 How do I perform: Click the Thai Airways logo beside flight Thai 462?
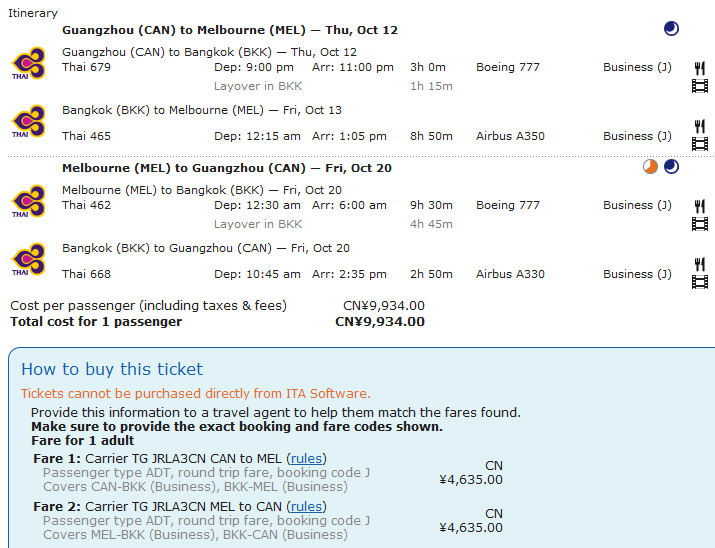coord(28,201)
